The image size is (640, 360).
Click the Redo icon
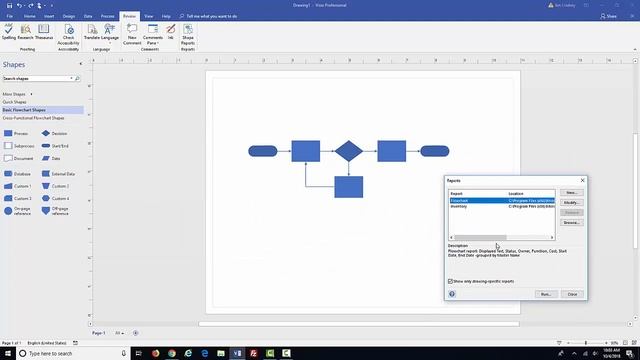pyautogui.click(x=31, y=5)
